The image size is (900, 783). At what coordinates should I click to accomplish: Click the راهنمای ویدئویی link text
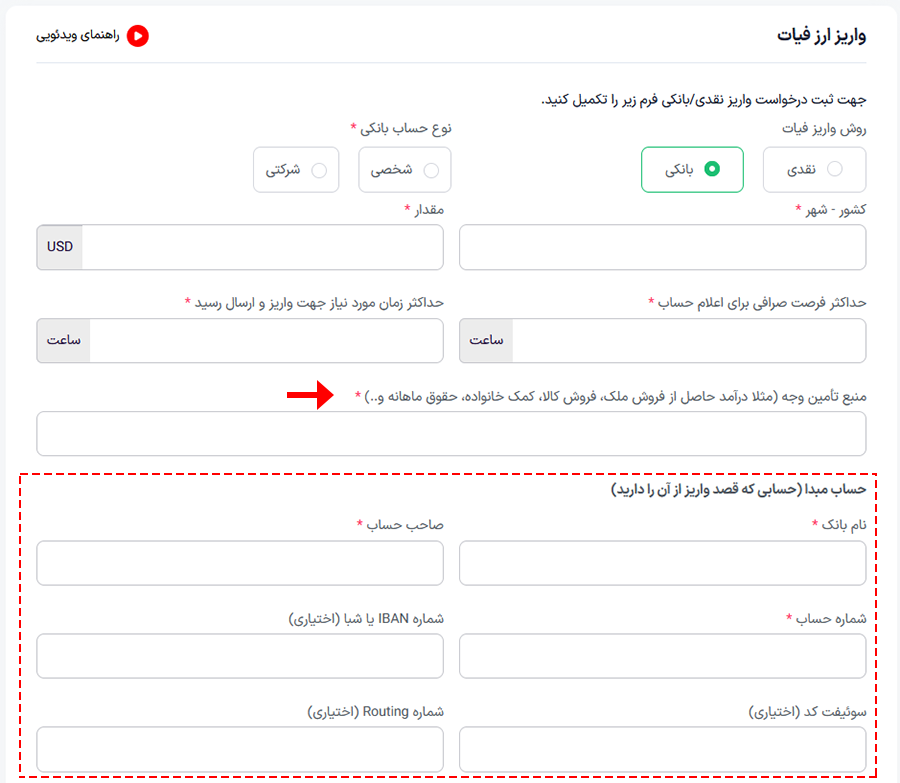[x=77, y=36]
